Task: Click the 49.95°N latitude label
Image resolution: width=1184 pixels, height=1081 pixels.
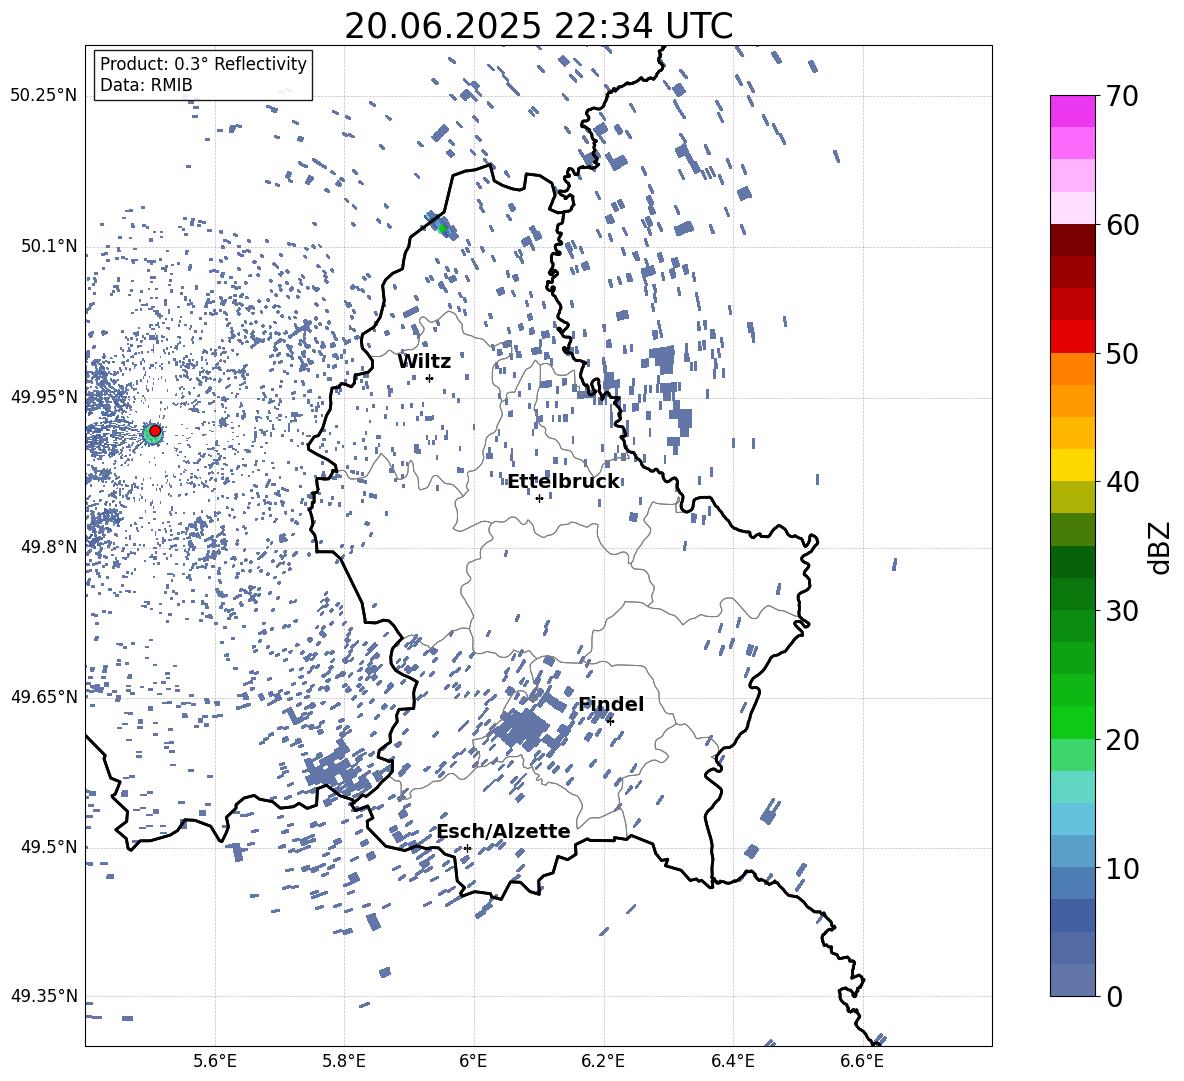Action: coord(44,397)
